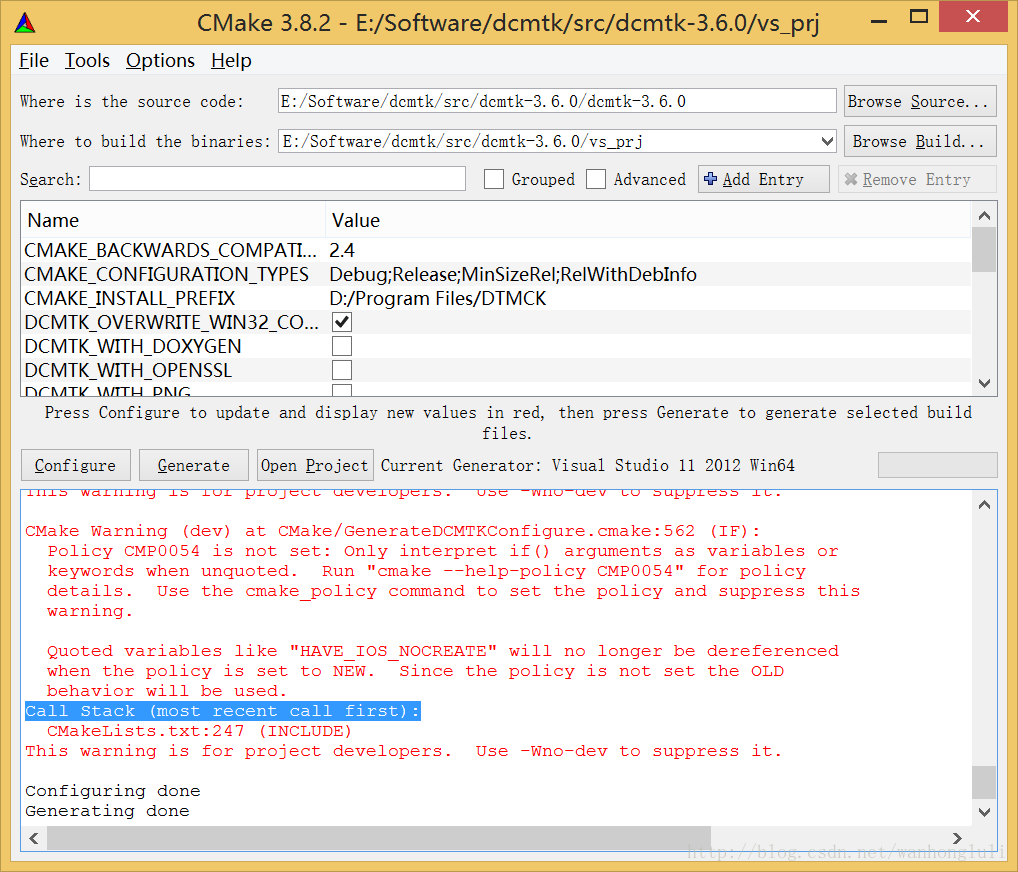
Task: Click the Remove Entry button
Action: [917, 179]
